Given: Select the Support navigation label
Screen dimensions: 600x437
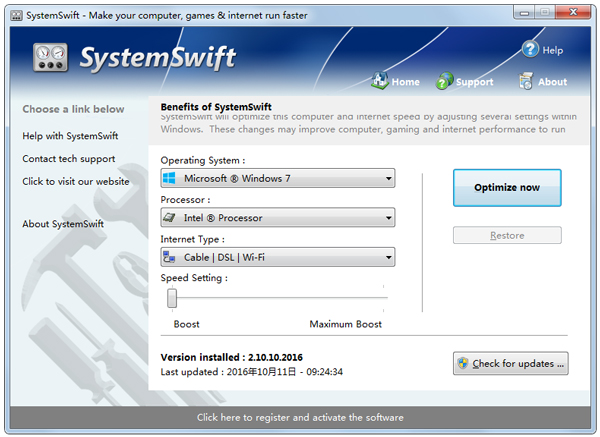Looking at the screenshot, I should [474, 82].
